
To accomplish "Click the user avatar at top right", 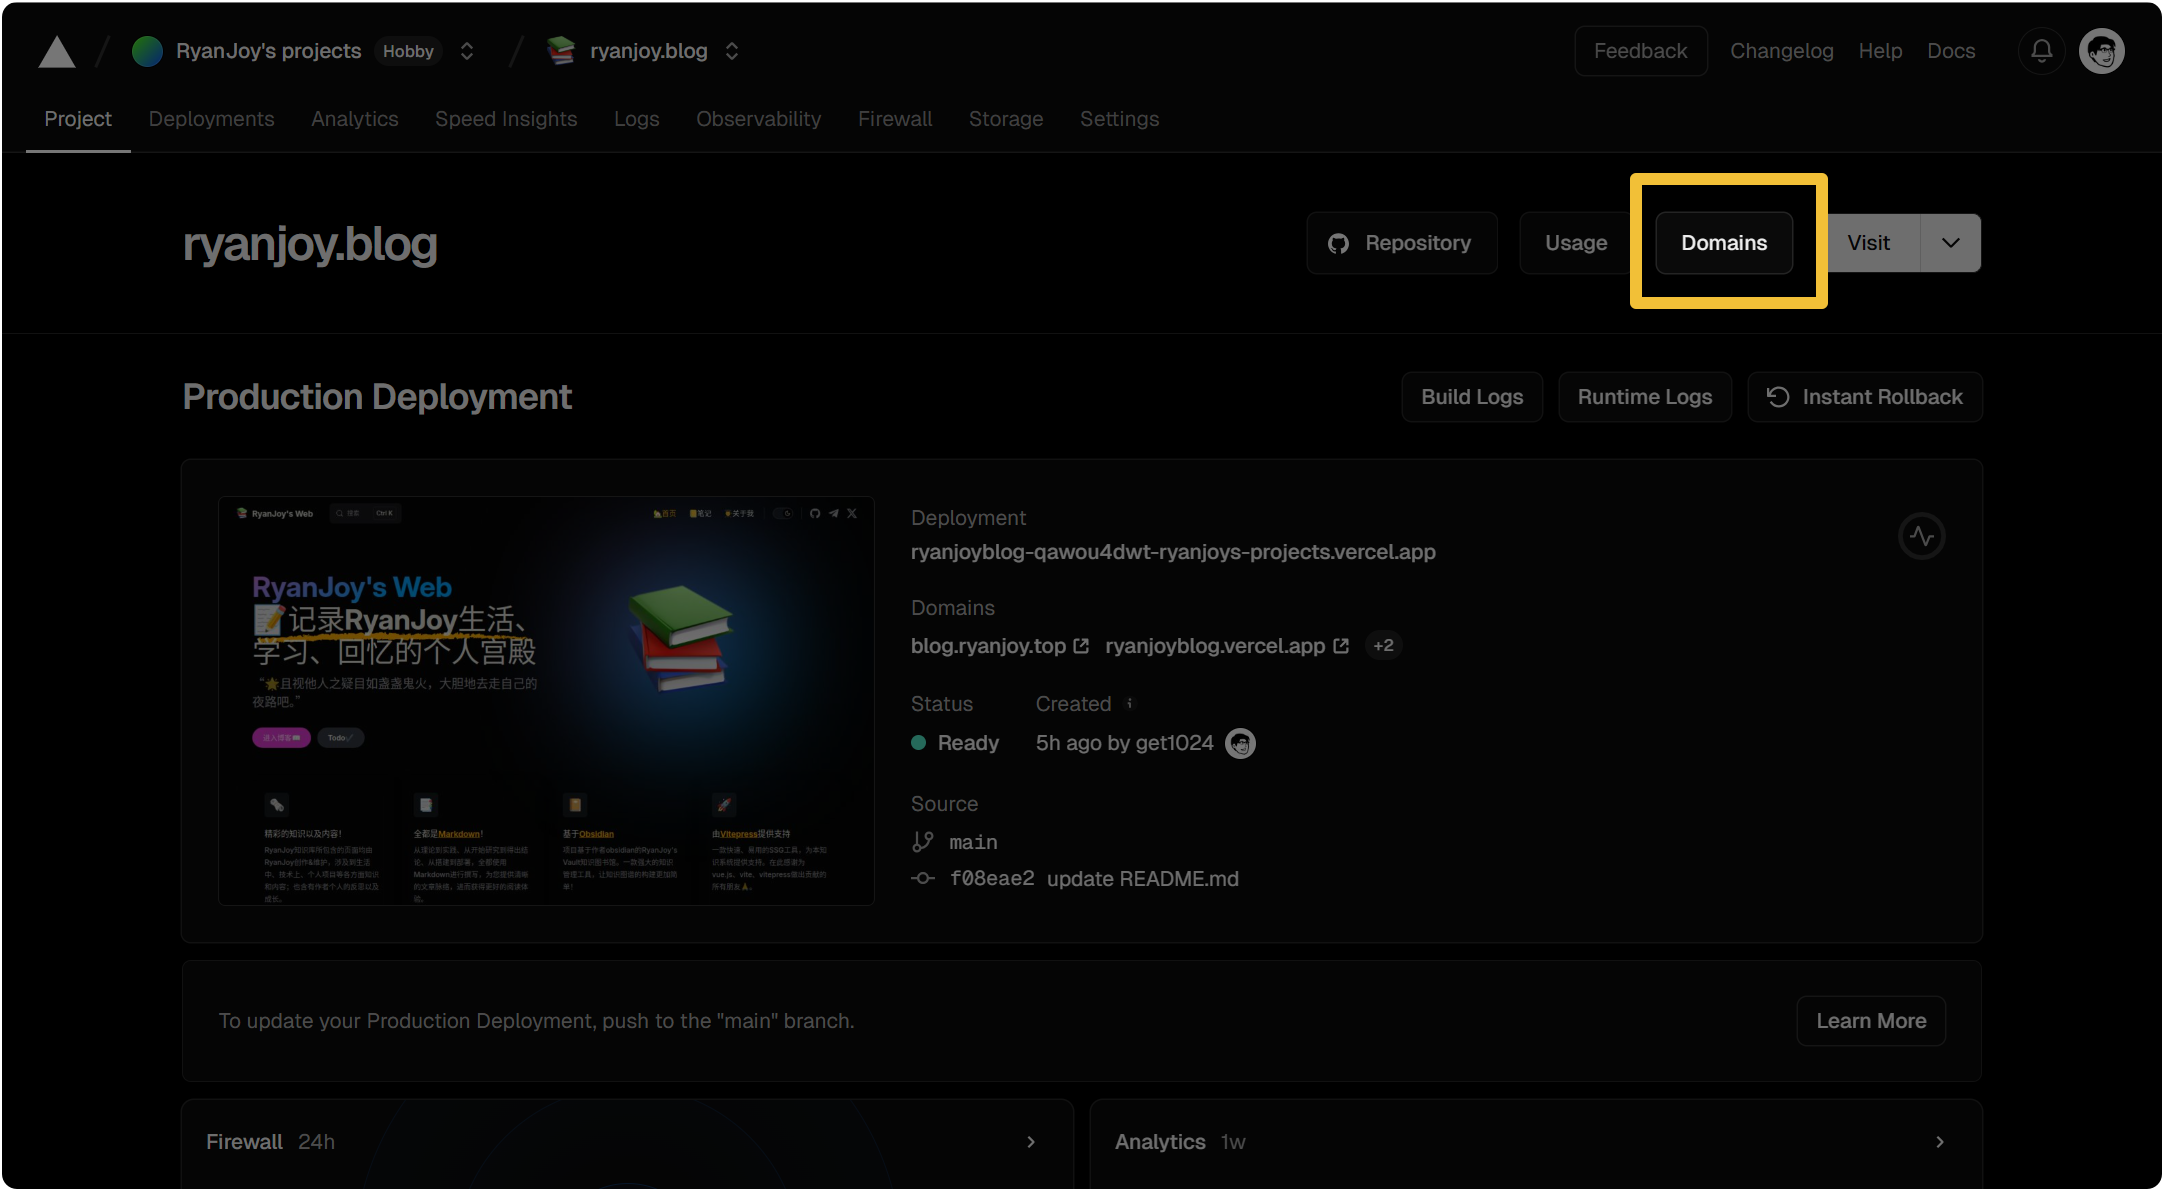I will [2101, 51].
